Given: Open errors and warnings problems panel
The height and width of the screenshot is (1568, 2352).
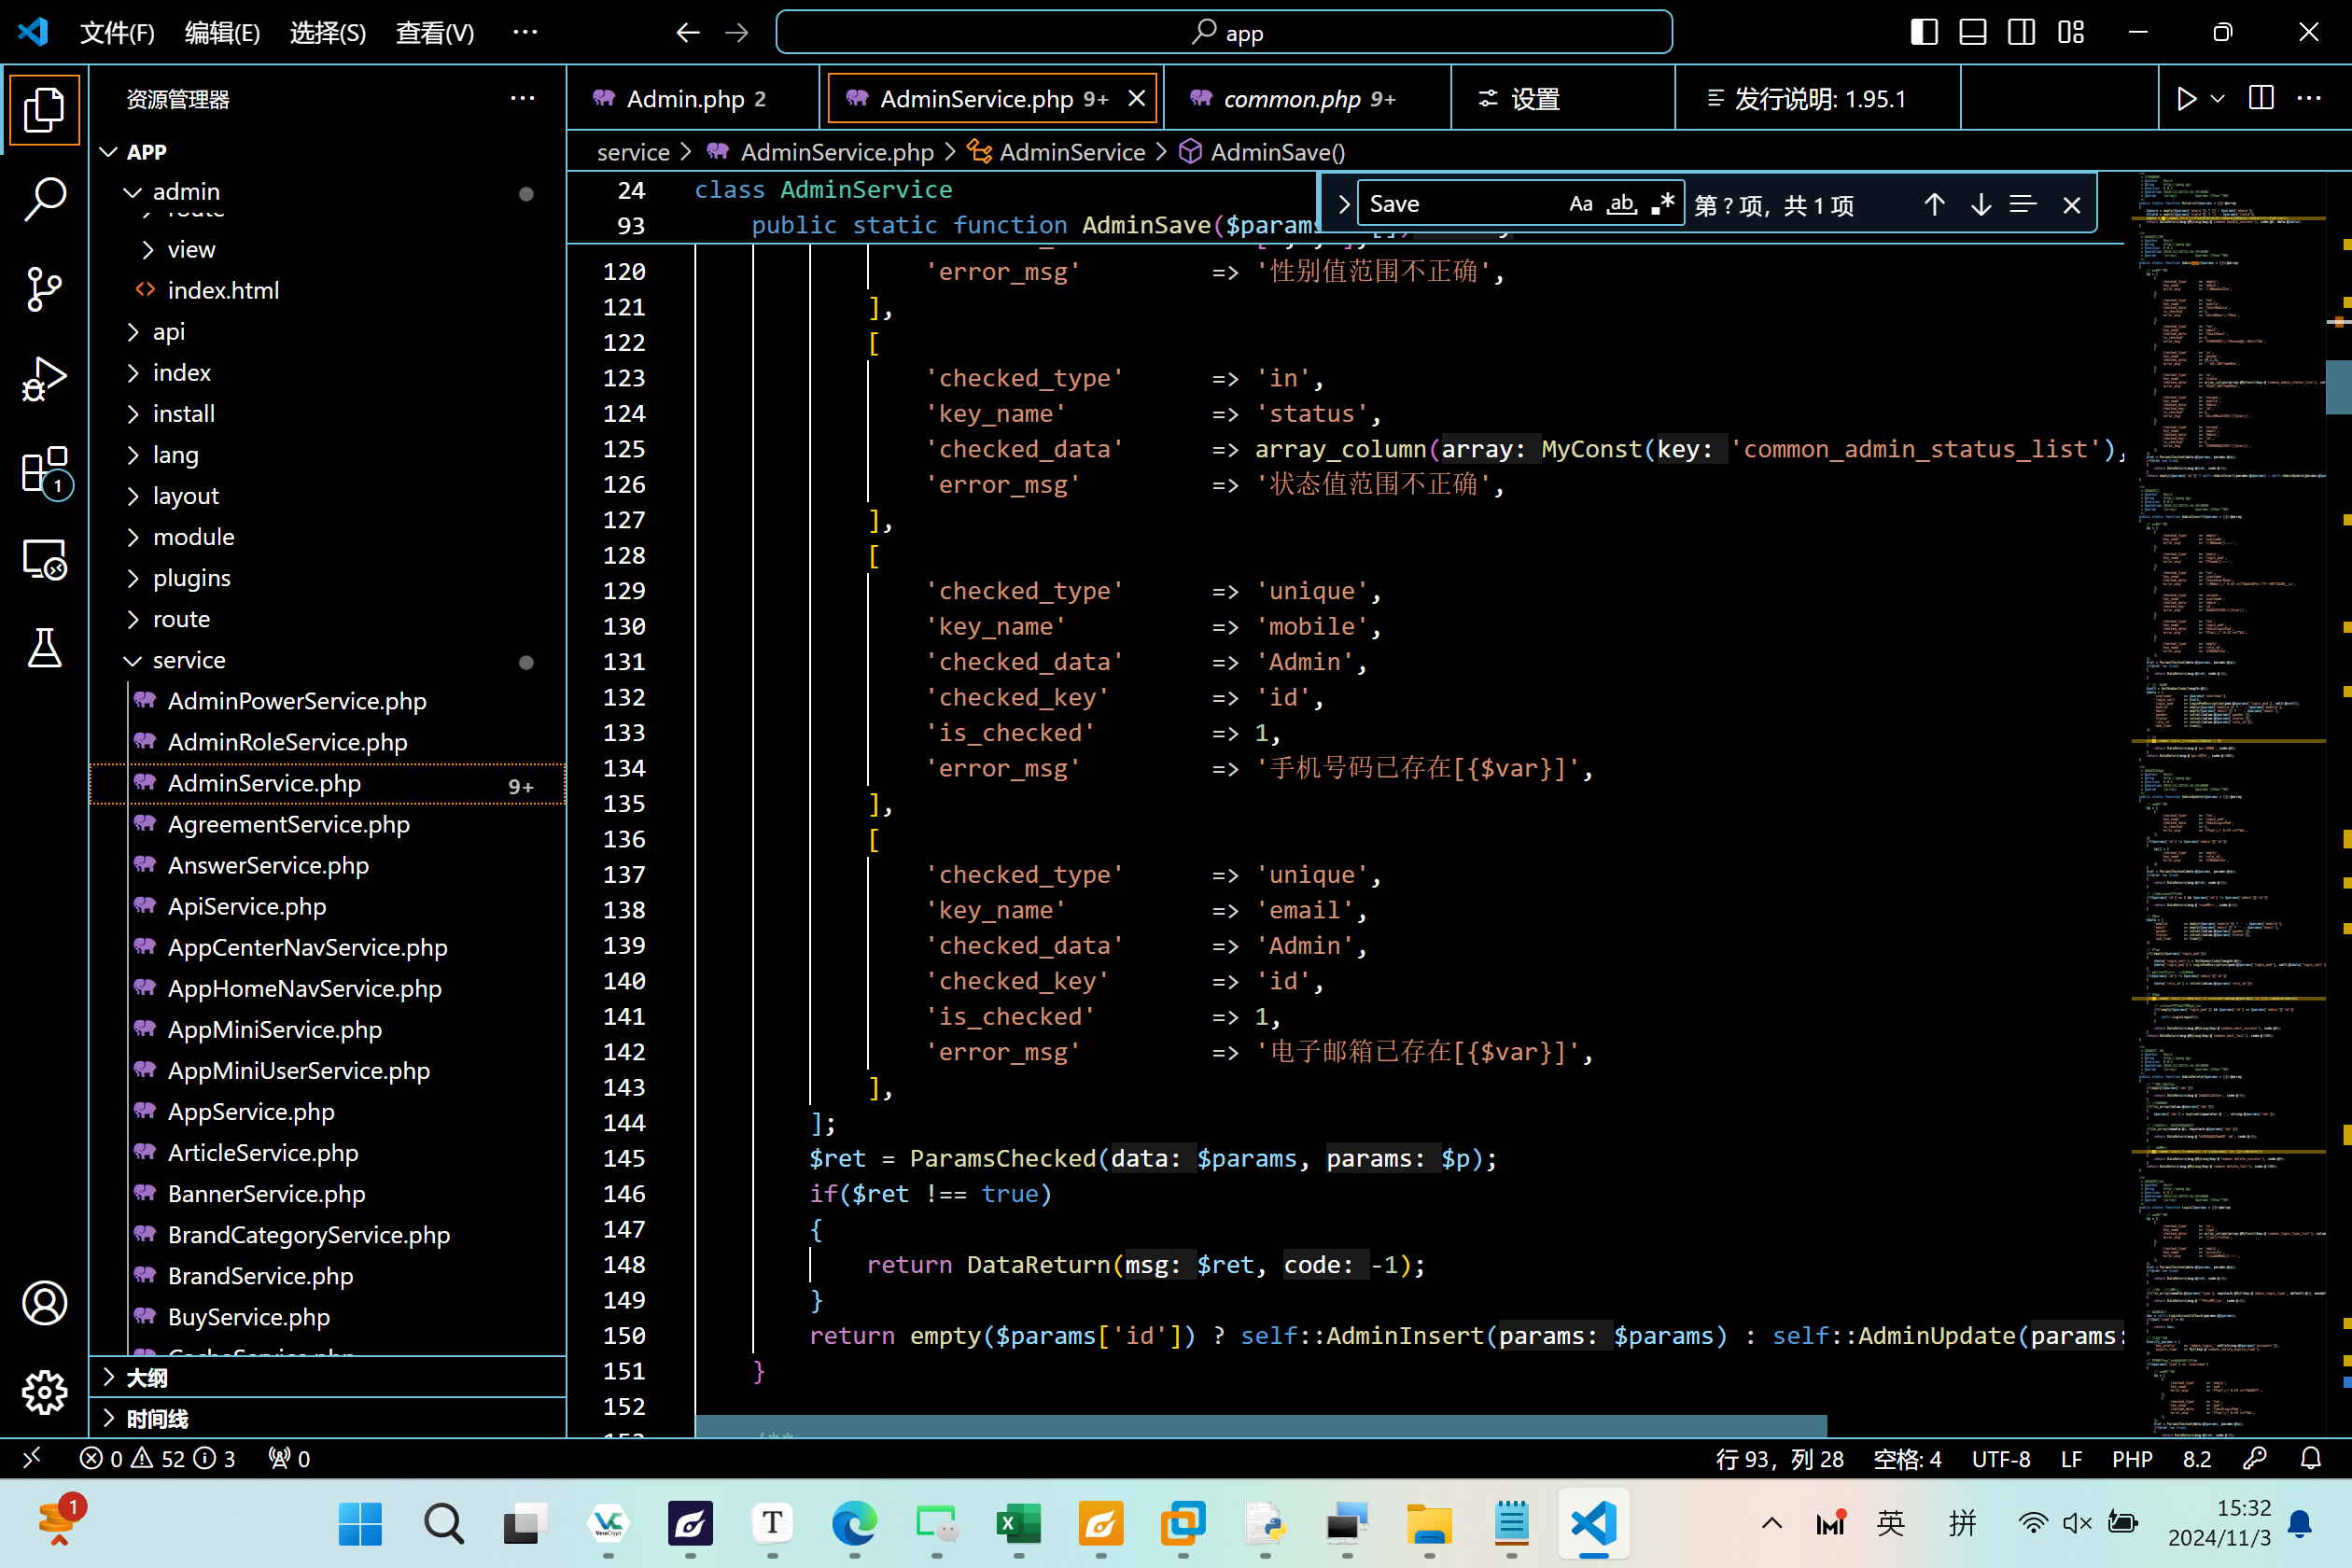Looking at the screenshot, I should coord(157,1459).
